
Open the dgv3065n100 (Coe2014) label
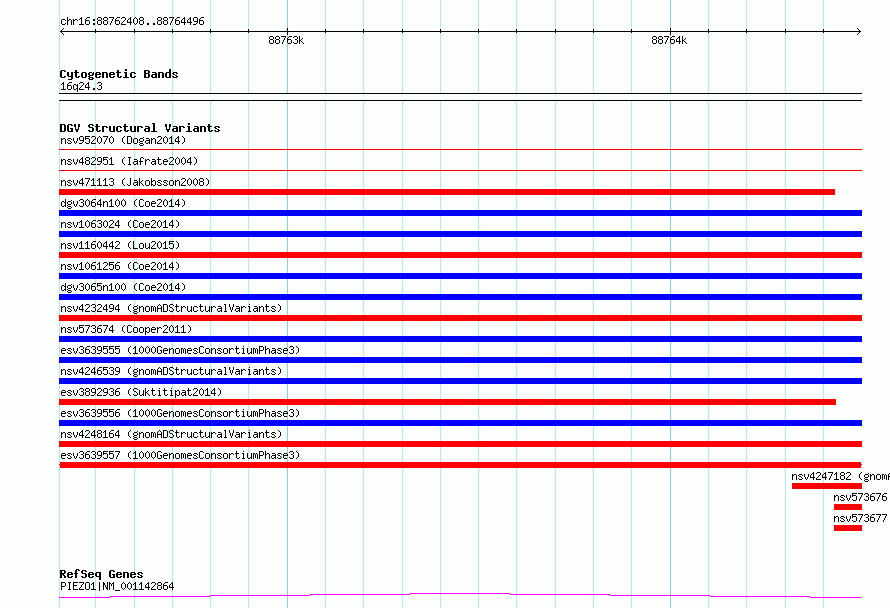pyautogui.click(x=123, y=287)
